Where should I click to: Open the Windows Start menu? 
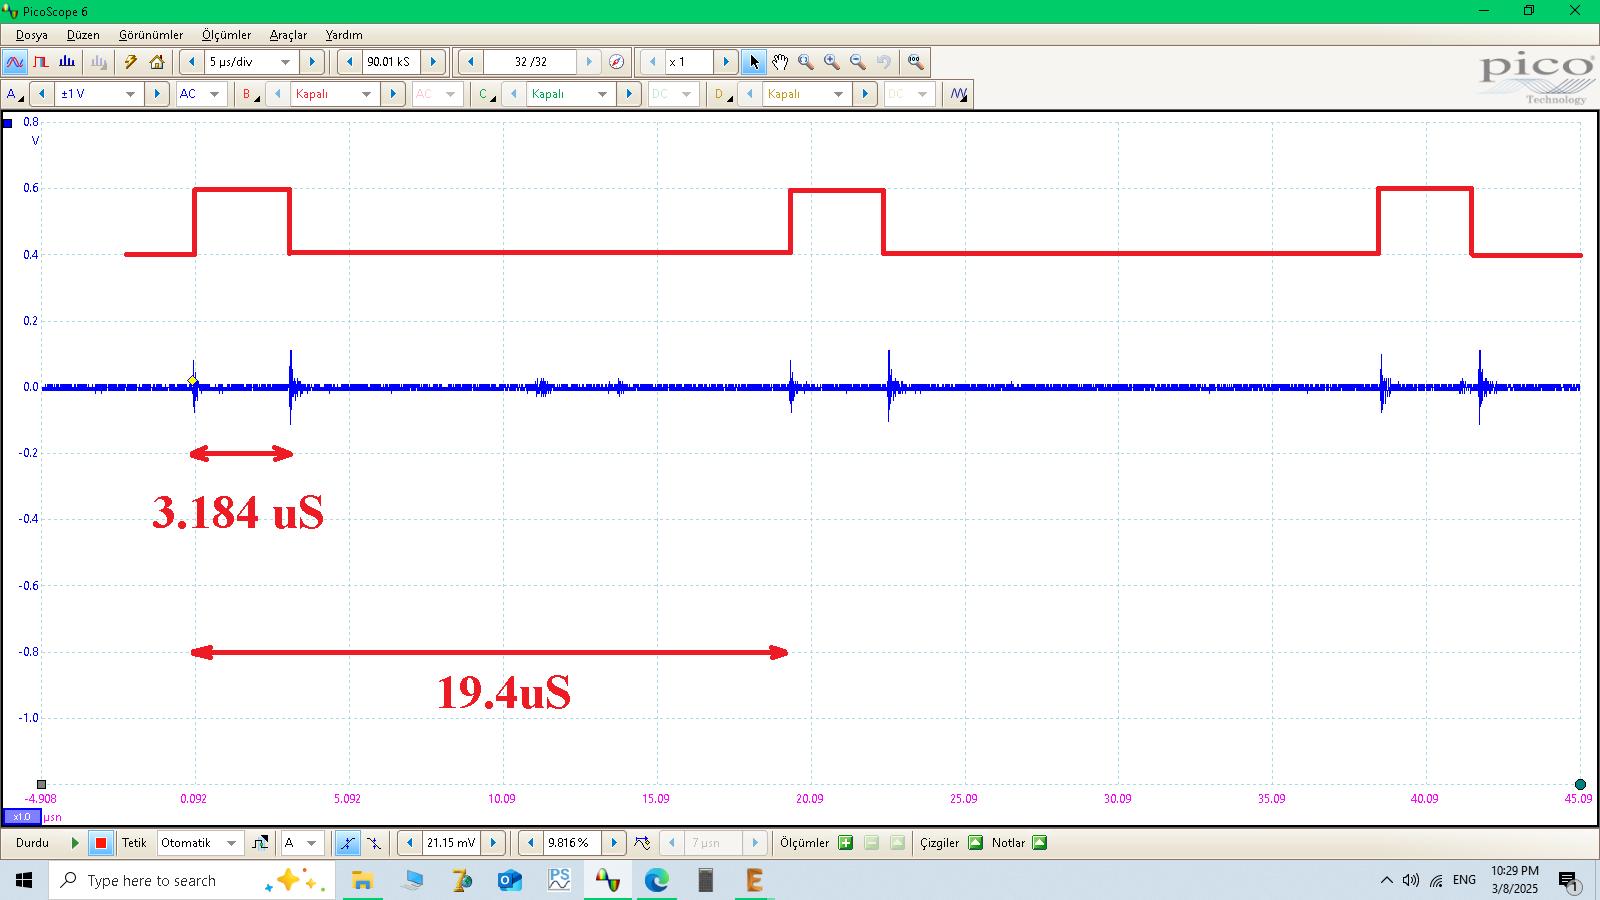click(x=24, y=880)
